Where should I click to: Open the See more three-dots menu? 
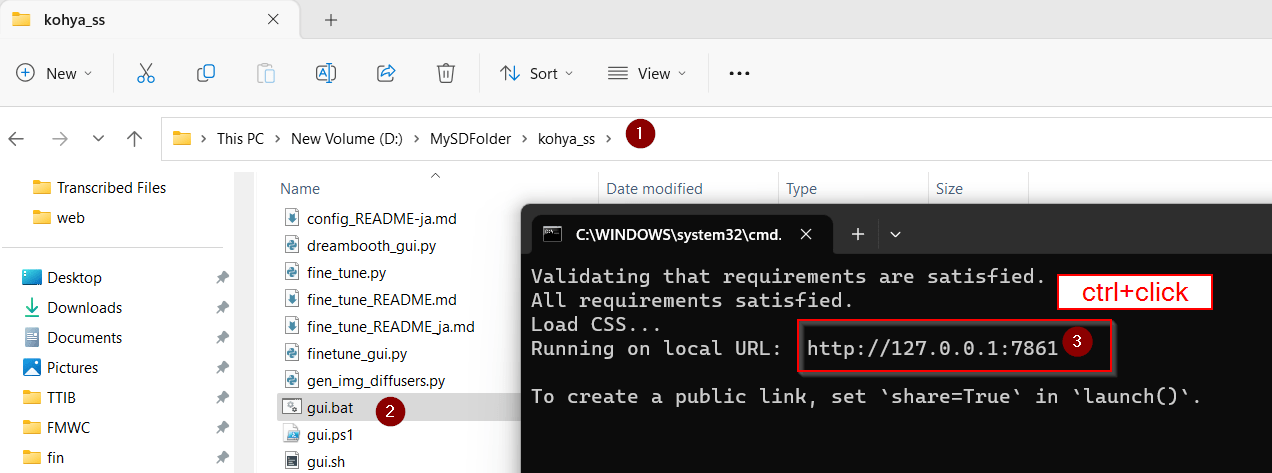click(x=739, y=73)
